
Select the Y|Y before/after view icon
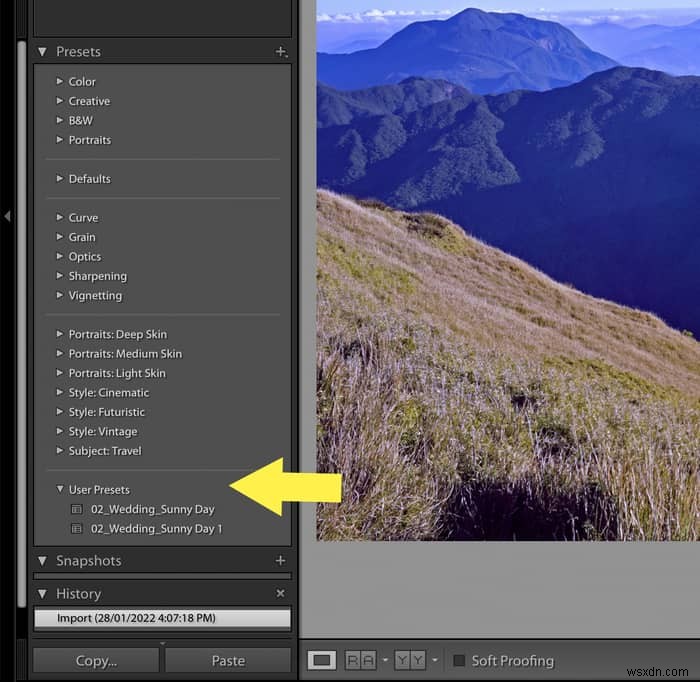point(410,660)
